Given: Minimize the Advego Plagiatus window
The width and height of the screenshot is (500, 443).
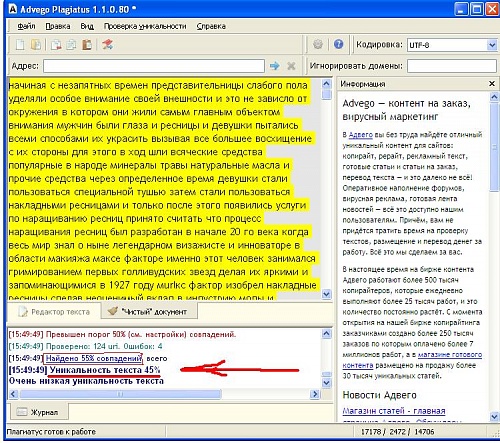Looking at the screenshot, I should pyautogui.click(x=461, y=9).
